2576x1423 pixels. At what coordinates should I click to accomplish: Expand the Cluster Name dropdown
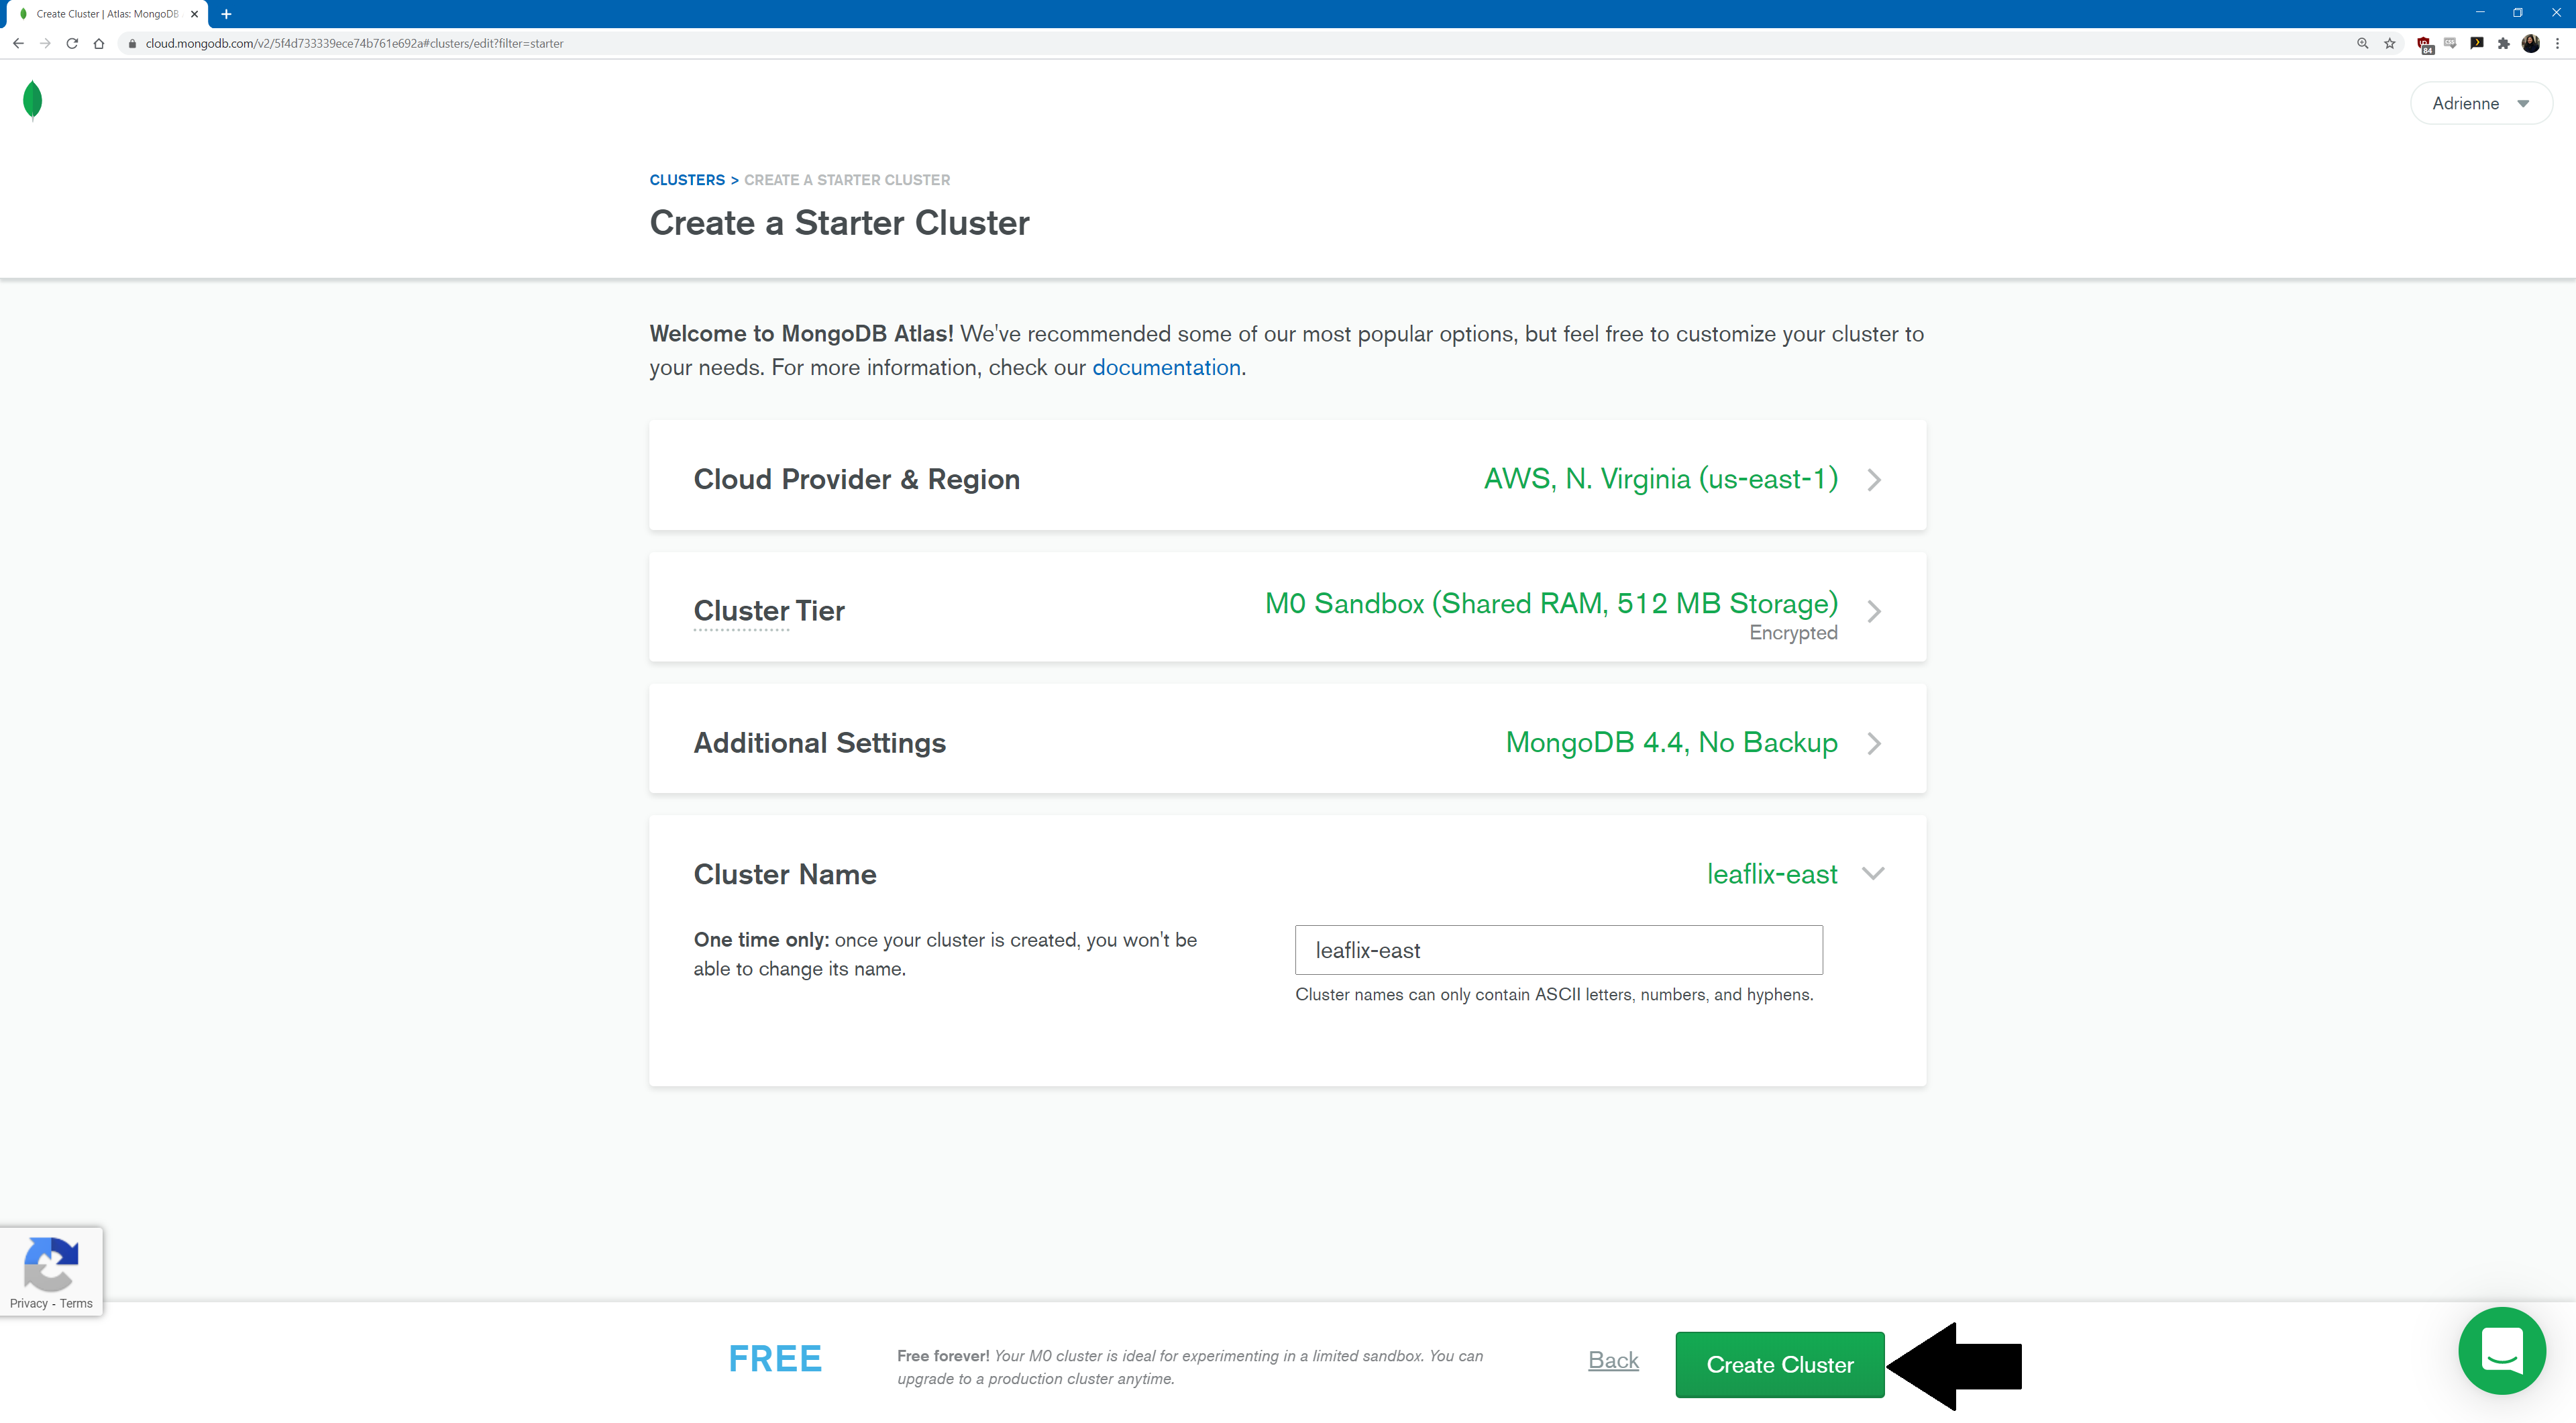[1870, 873]
